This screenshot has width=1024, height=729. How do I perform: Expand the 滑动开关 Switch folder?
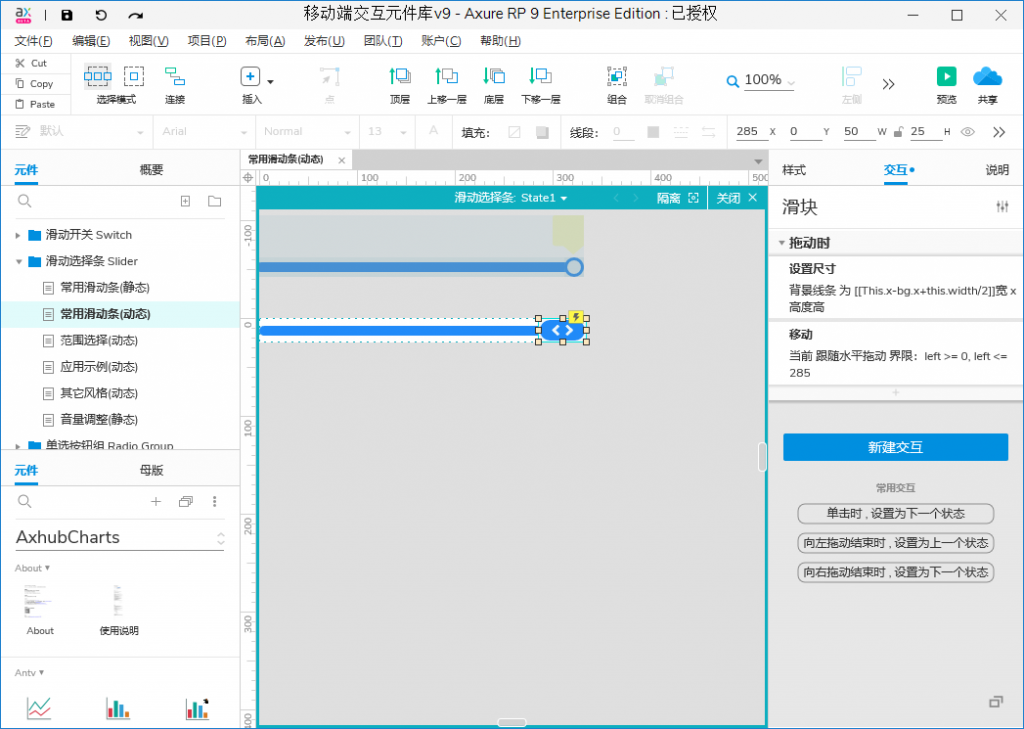click(x=18, y=235)
